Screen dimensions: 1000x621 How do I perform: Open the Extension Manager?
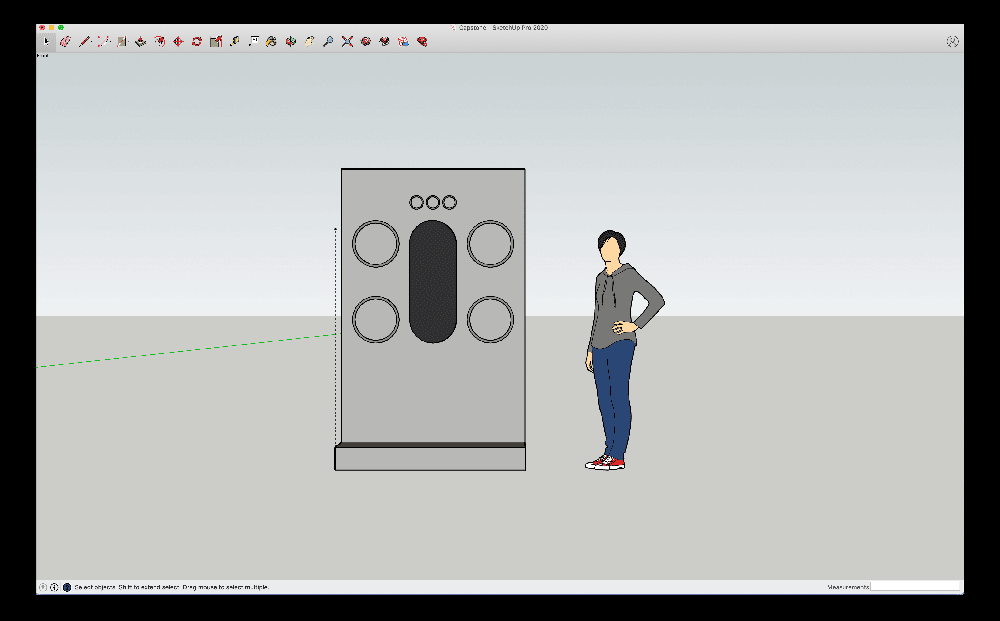[x=422, y=41]
